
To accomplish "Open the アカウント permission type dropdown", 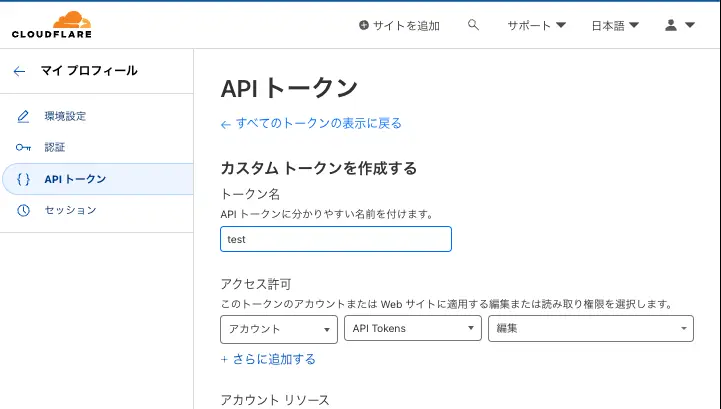I will [x=279, y=329].
